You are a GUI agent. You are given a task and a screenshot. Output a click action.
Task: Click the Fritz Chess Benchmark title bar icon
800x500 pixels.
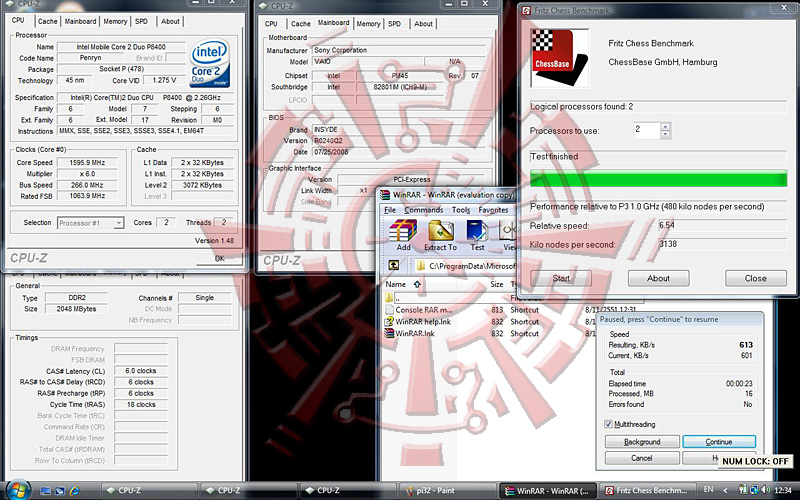pos(526,10)
